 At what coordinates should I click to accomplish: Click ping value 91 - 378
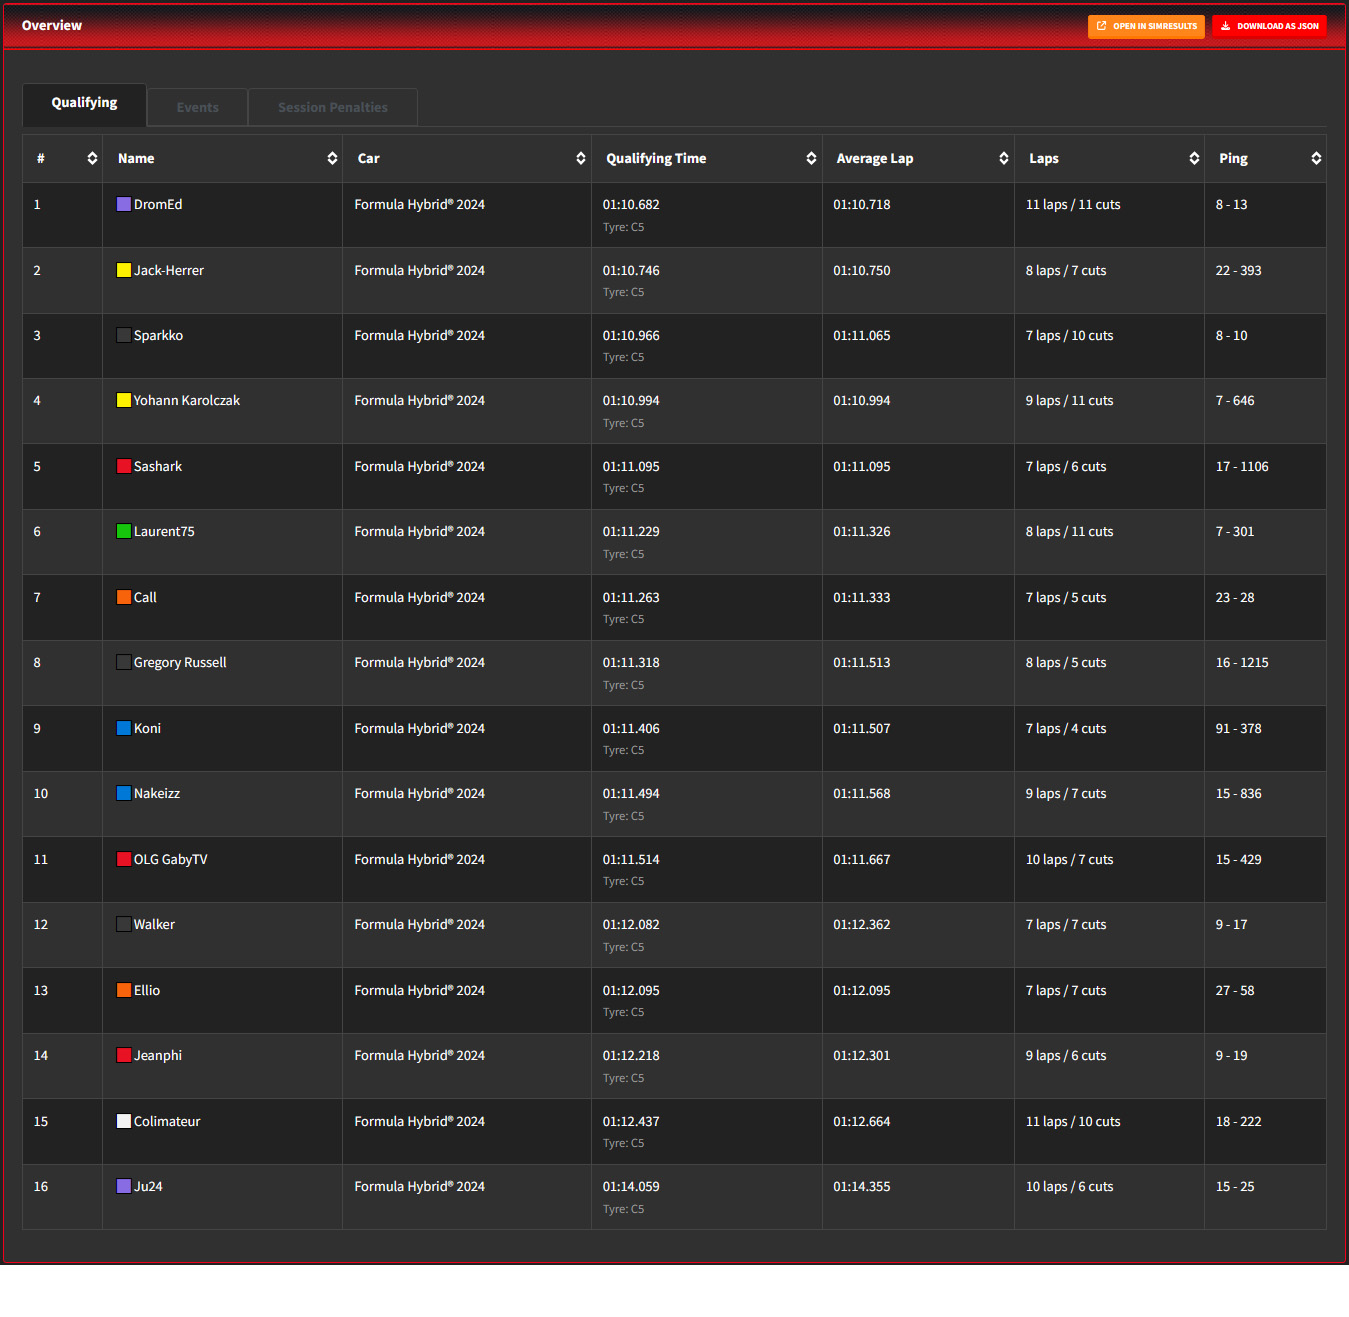click(1238, 728)
